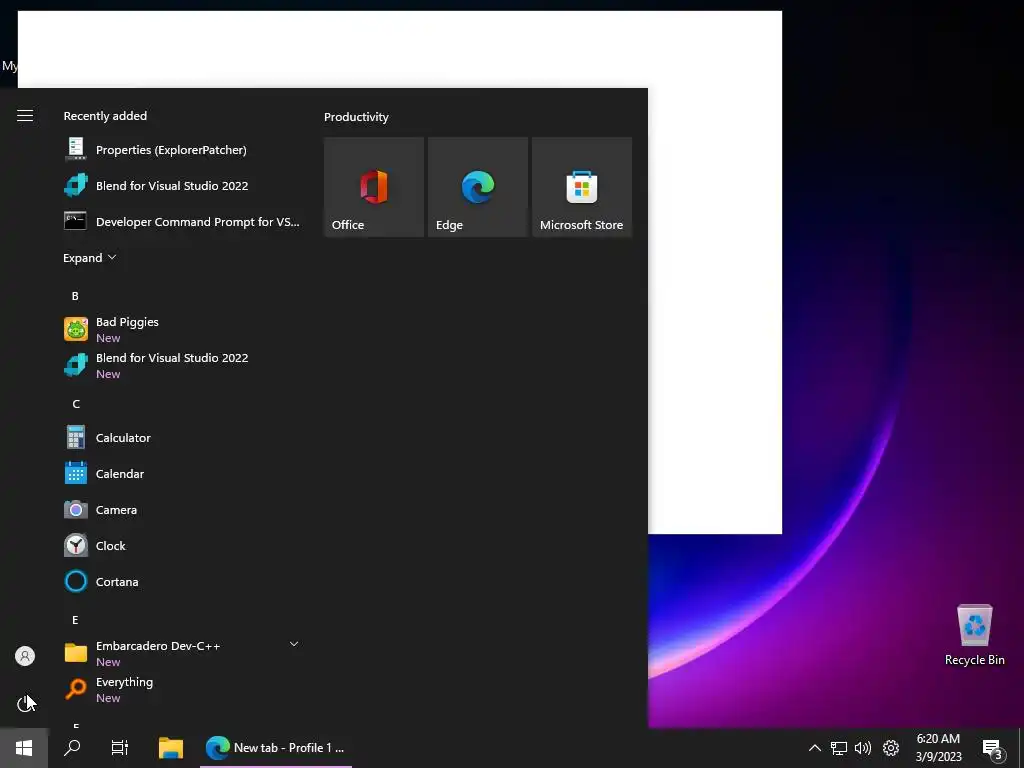
Task: Expand the Recently added list
Action: coord(89,258)
